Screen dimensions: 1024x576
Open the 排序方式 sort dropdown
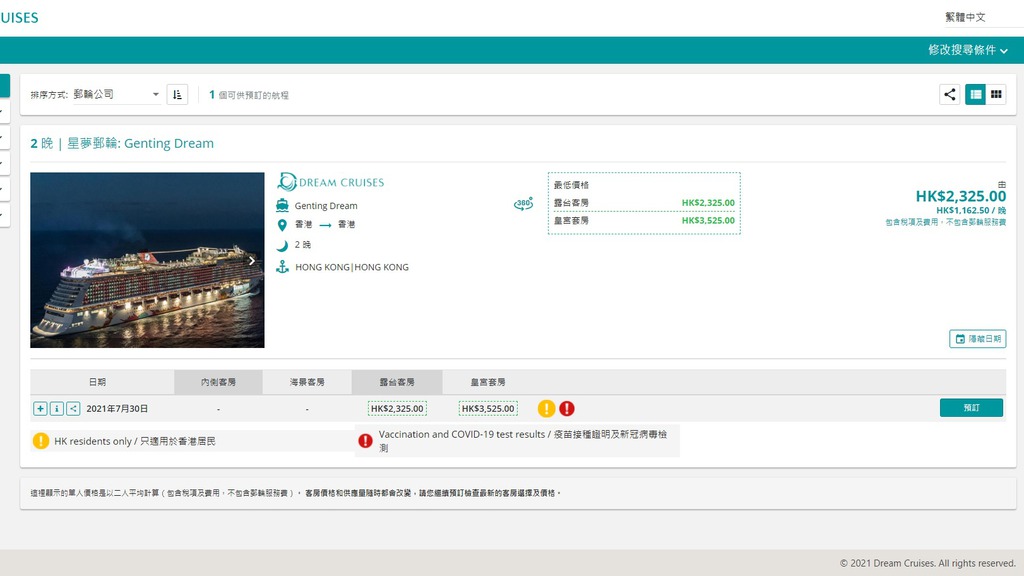[116, 95]
